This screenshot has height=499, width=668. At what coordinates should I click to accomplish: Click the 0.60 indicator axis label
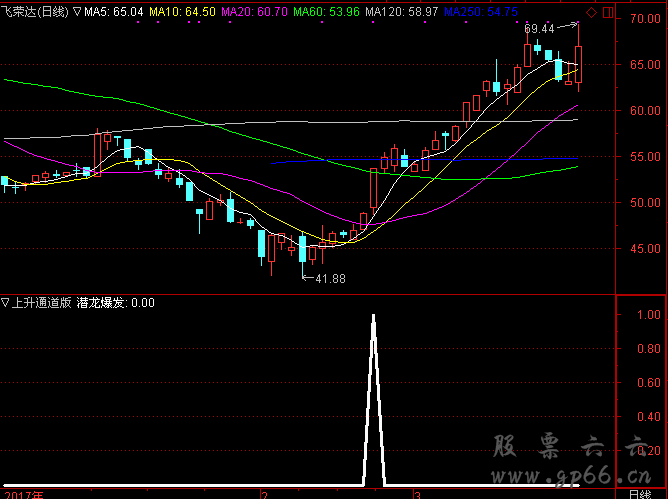(x=649, y=383)
